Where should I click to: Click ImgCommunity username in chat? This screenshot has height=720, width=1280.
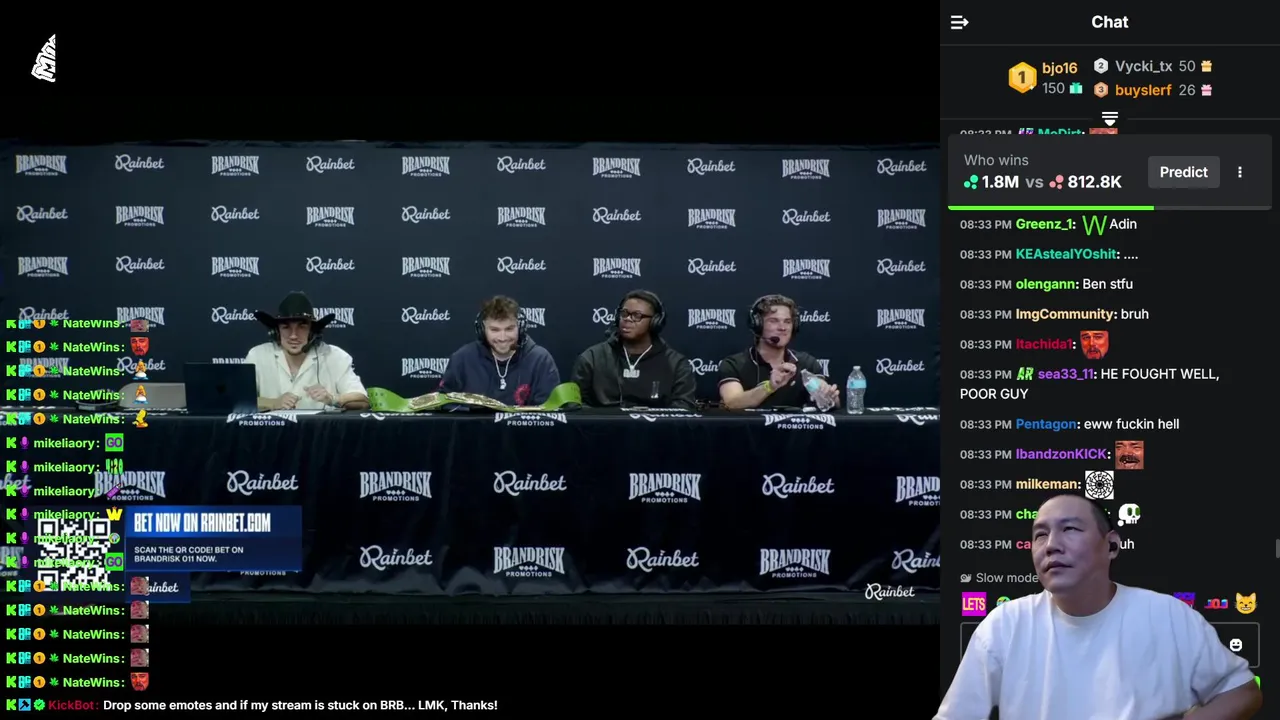[x=1066, y=314]
